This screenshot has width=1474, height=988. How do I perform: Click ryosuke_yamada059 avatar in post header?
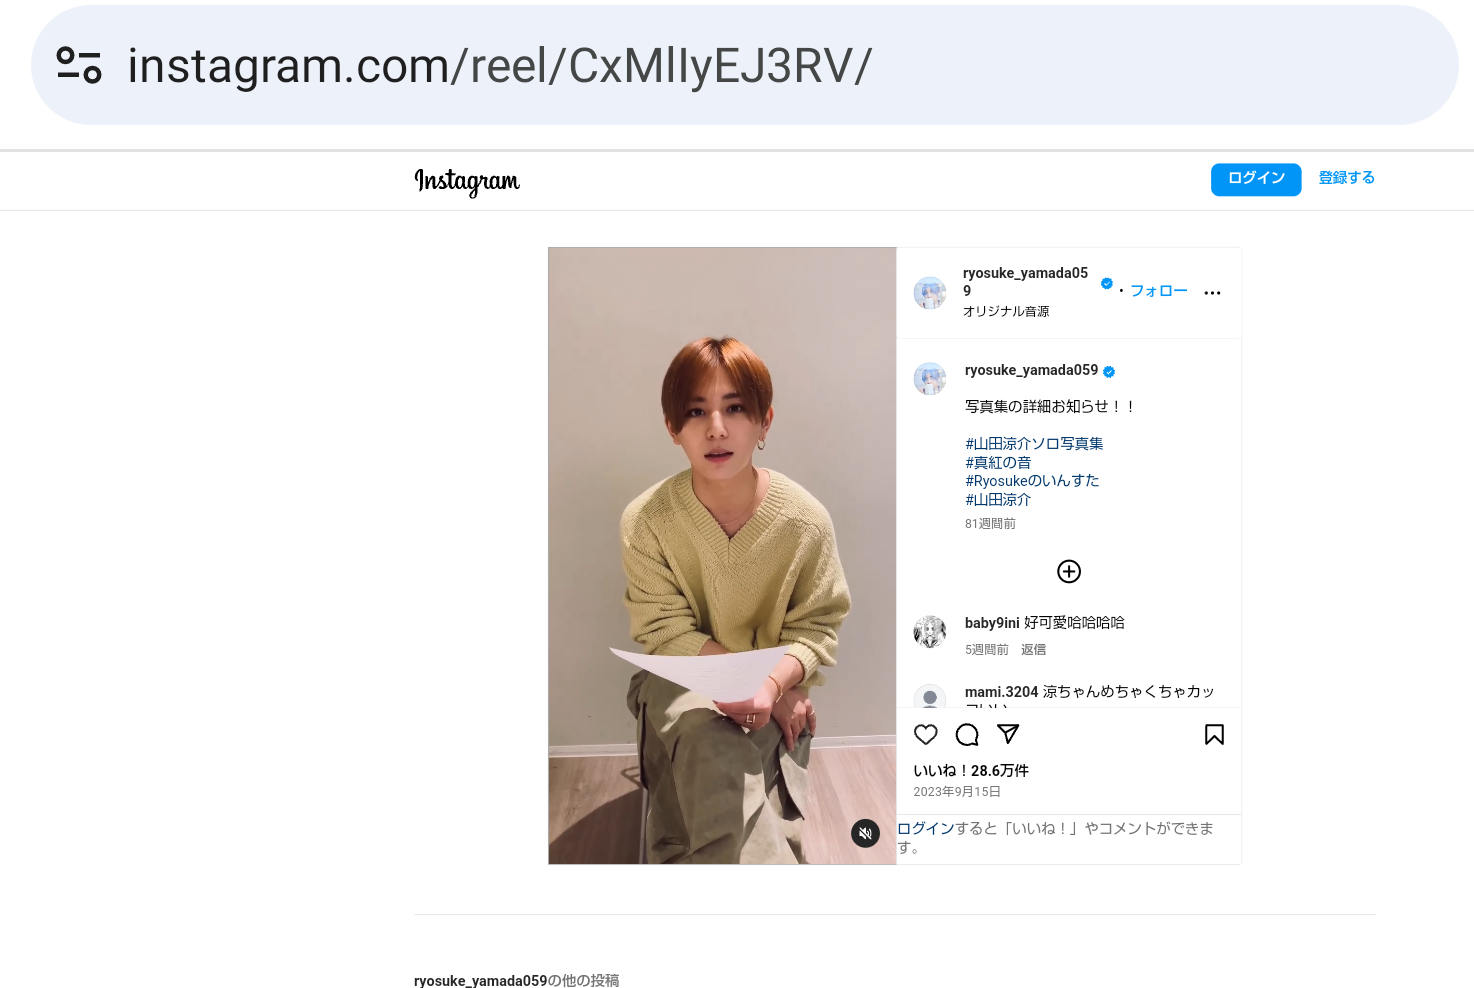tap(930, 293)
